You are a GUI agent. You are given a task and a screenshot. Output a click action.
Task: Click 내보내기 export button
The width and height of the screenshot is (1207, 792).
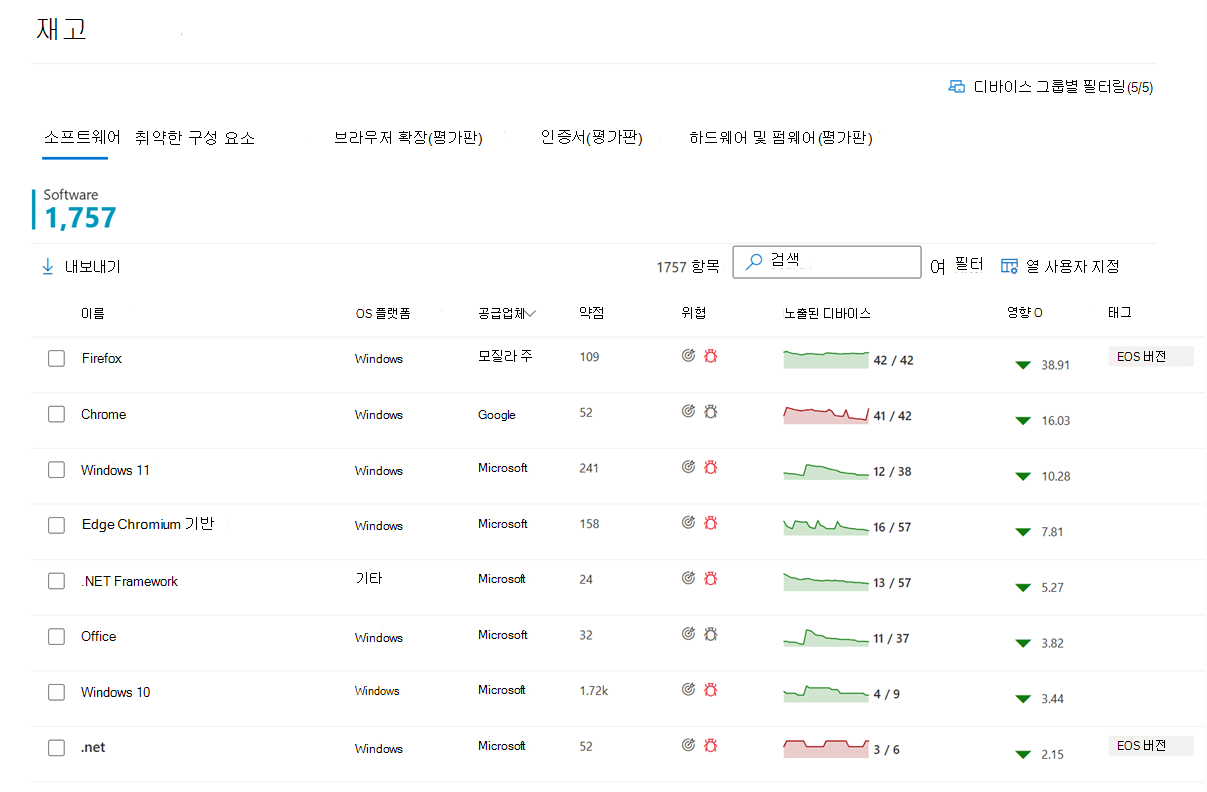[81, 267]
